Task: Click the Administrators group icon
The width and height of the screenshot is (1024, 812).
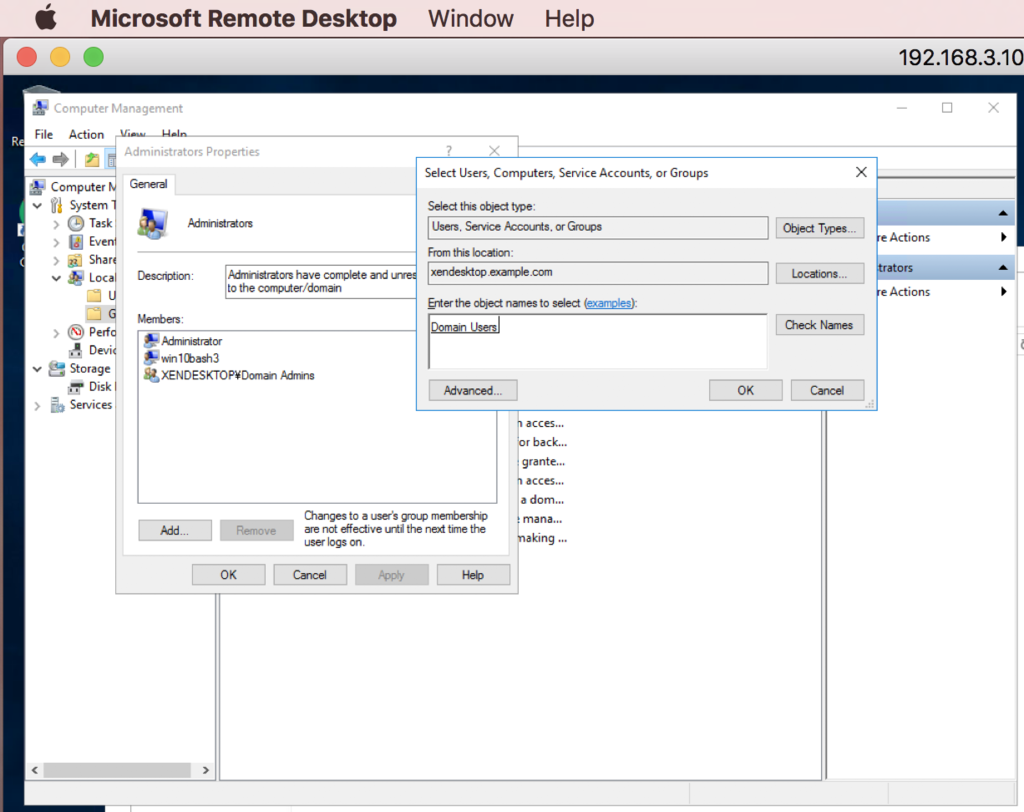Action: pos(153,223)
